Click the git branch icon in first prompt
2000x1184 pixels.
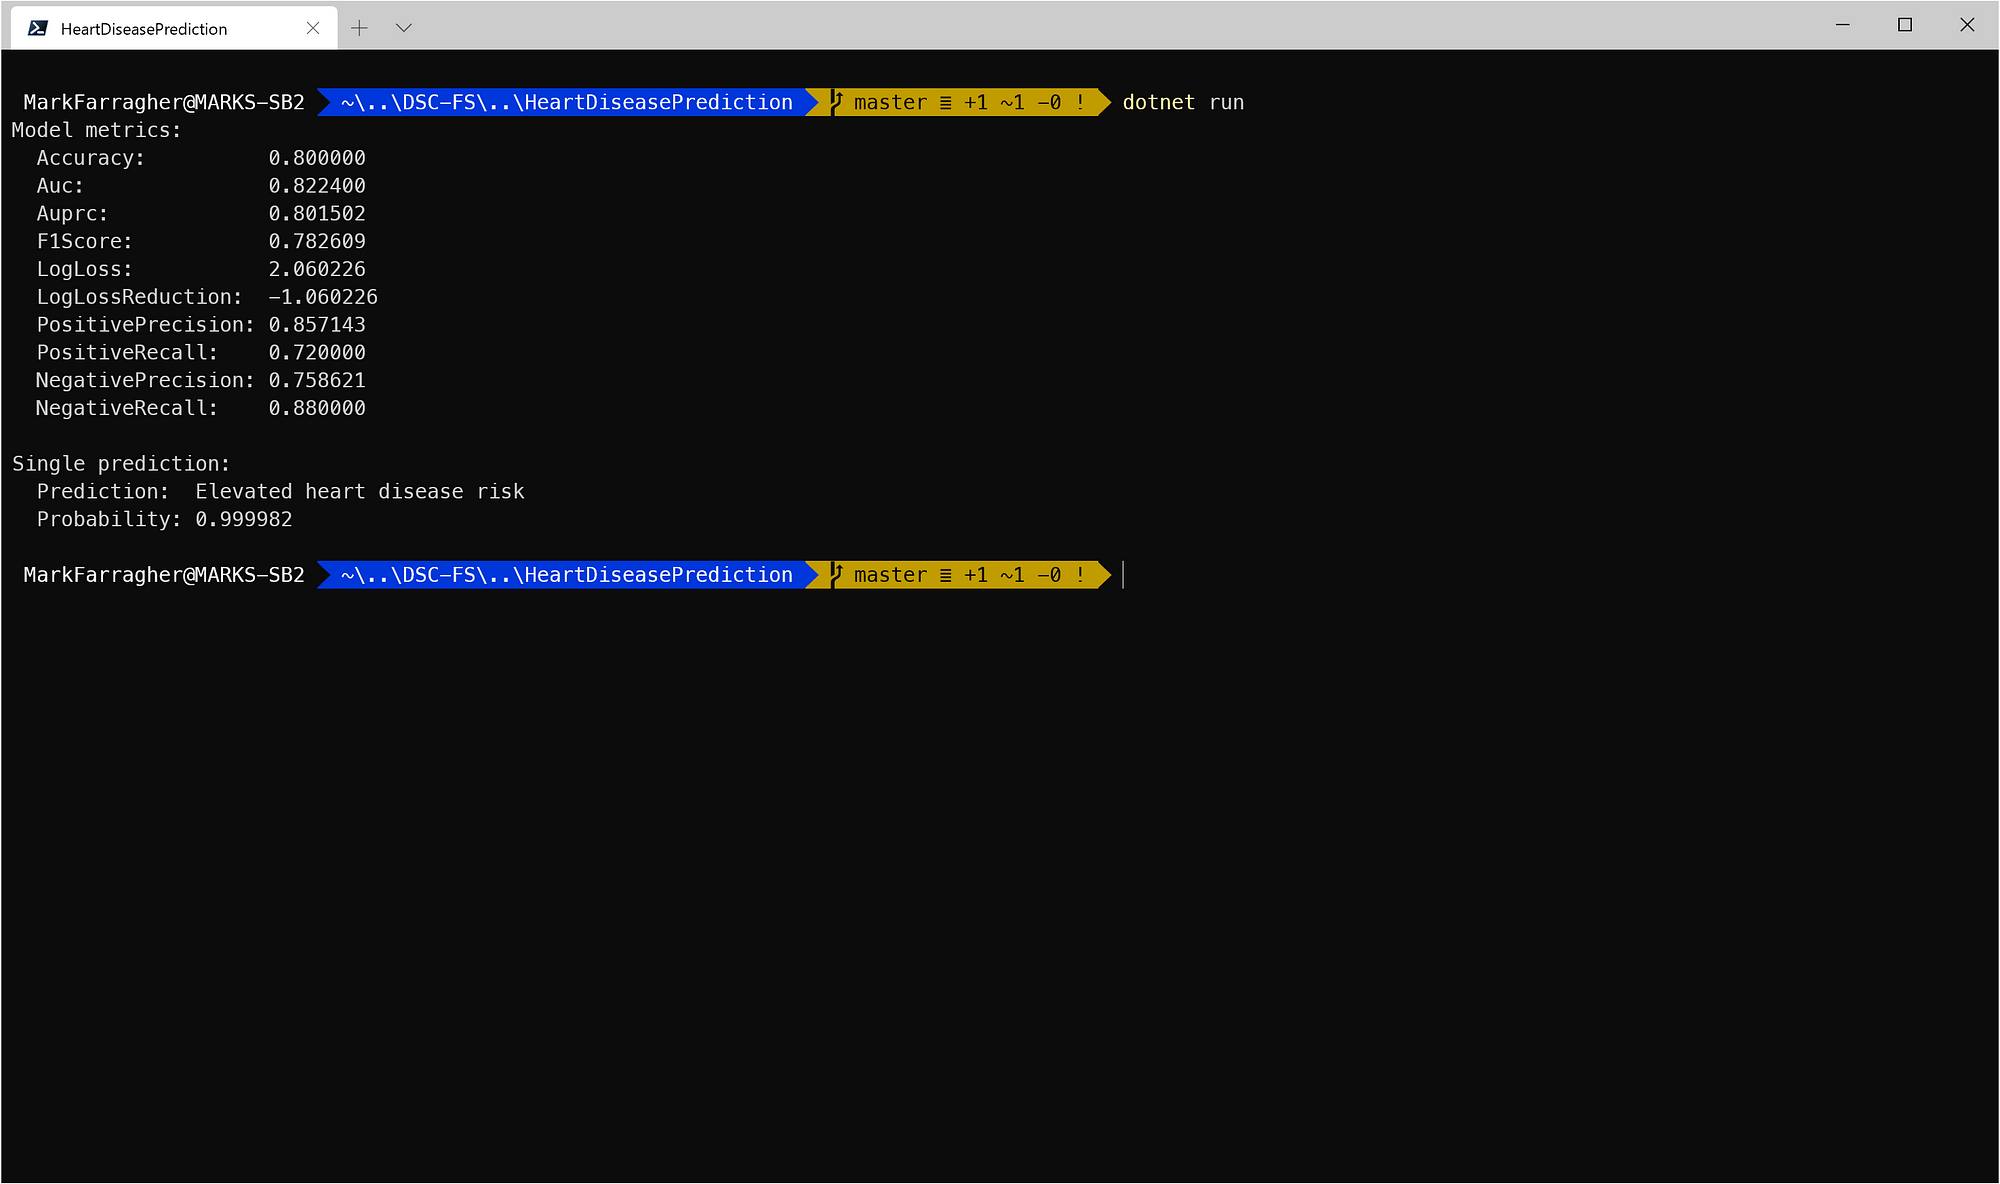pyautogui.click(x=838, y=102)
